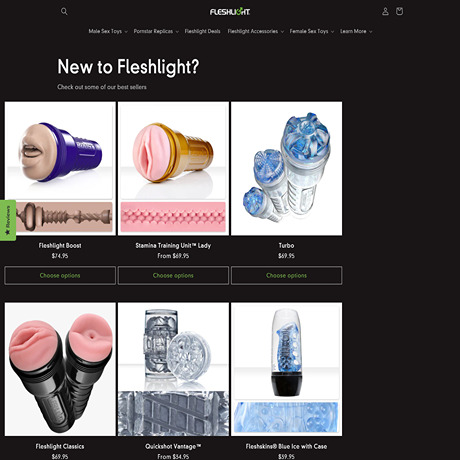This screenshot has width=460, height=460.
Task: Choose options for the Turbo product
Action: click(286, 275)
